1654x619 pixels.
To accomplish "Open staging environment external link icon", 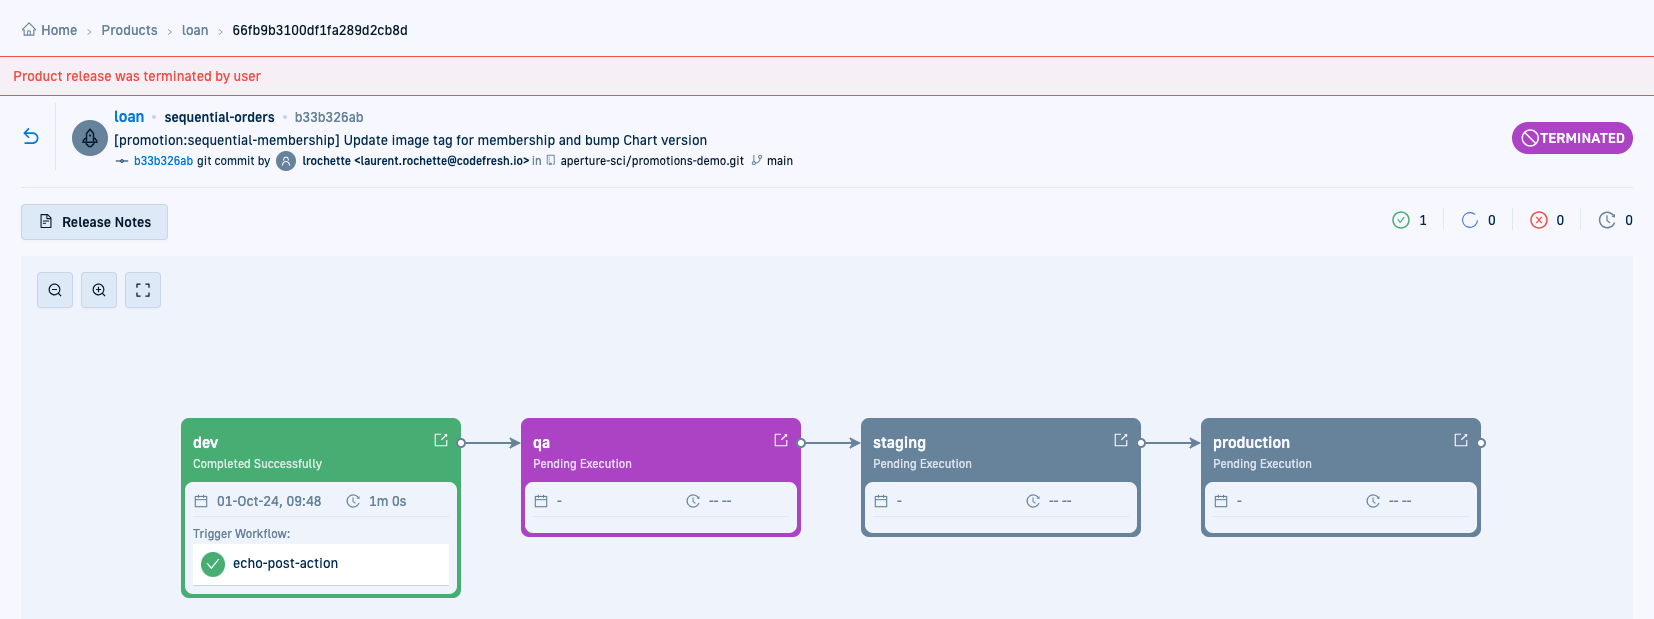I will point(1121,440).
